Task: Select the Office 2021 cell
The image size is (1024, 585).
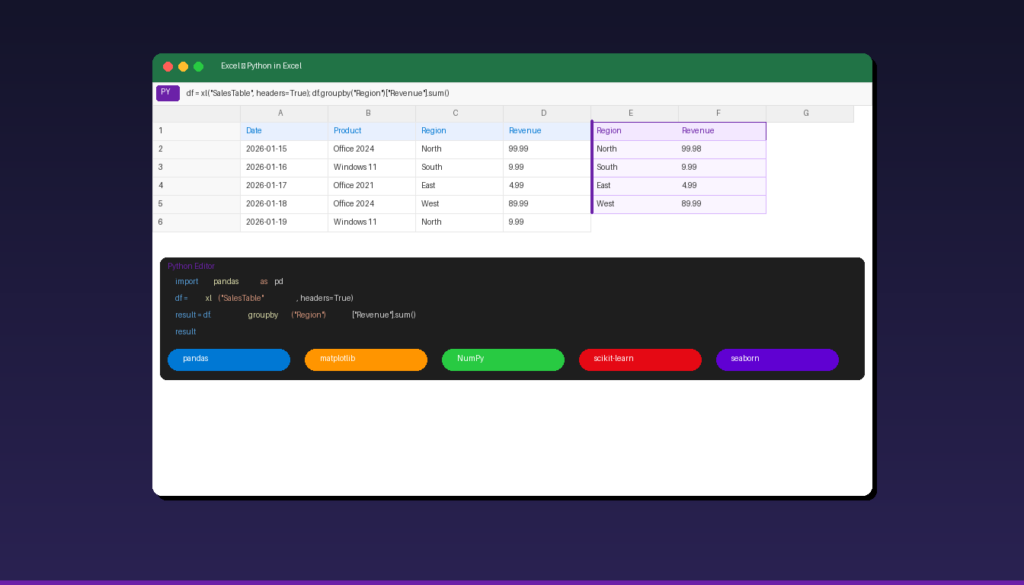Action: tap(371, 185)
